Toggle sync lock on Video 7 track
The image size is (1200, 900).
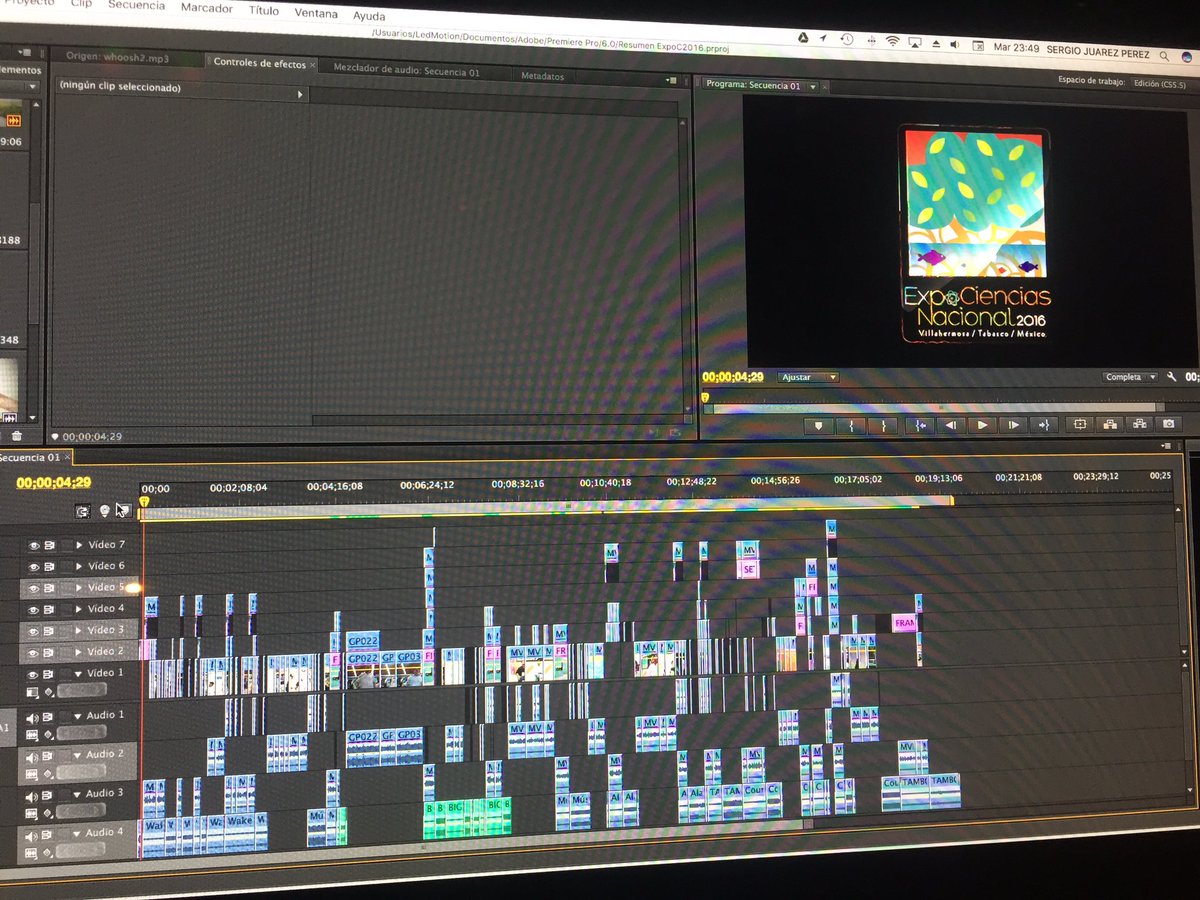click(x=52, y=546)
